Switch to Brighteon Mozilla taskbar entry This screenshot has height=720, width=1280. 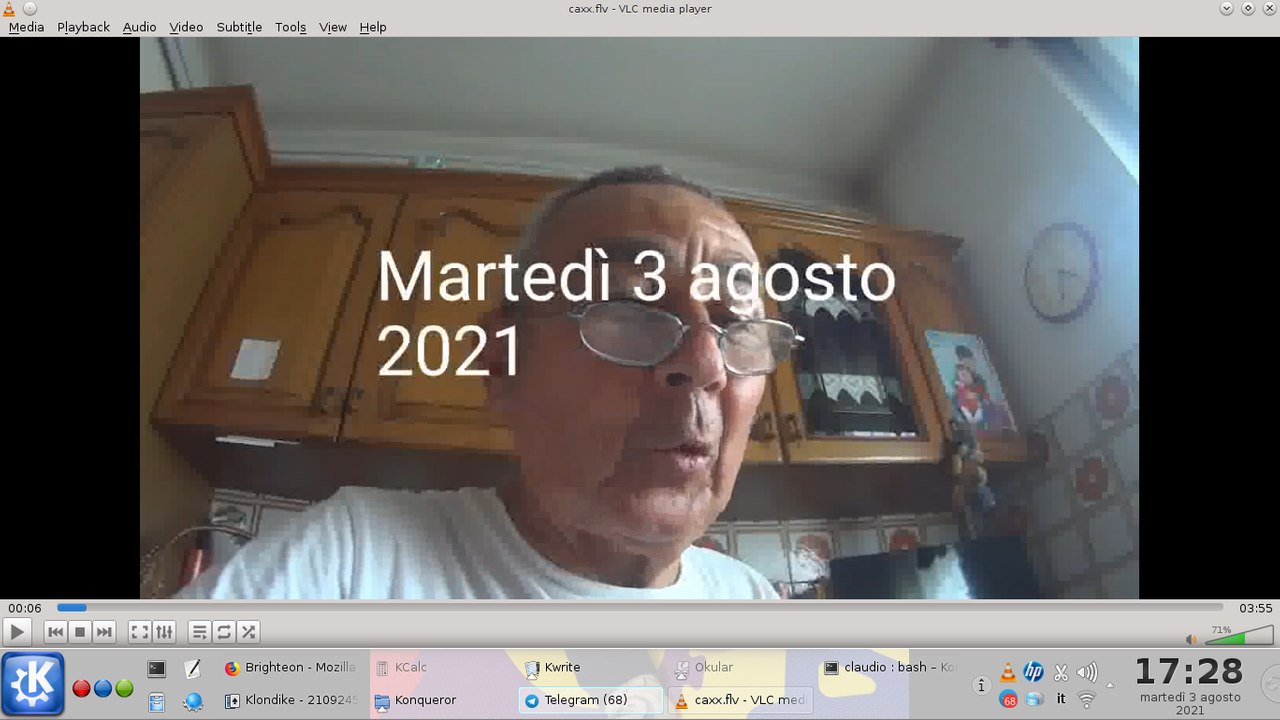coord(290,667)
